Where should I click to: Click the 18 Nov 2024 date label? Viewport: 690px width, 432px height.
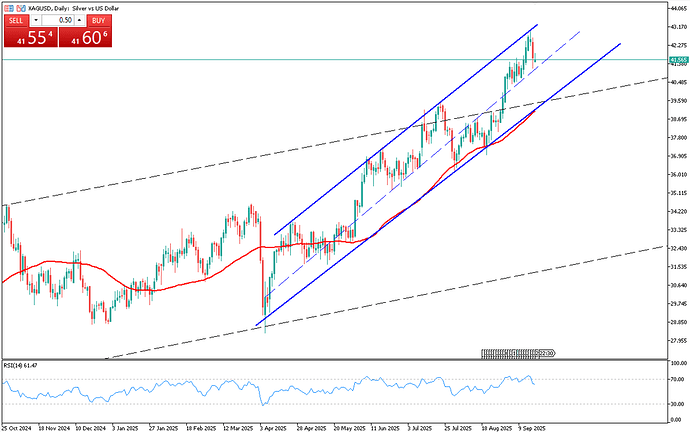click(x=54, y=428)
